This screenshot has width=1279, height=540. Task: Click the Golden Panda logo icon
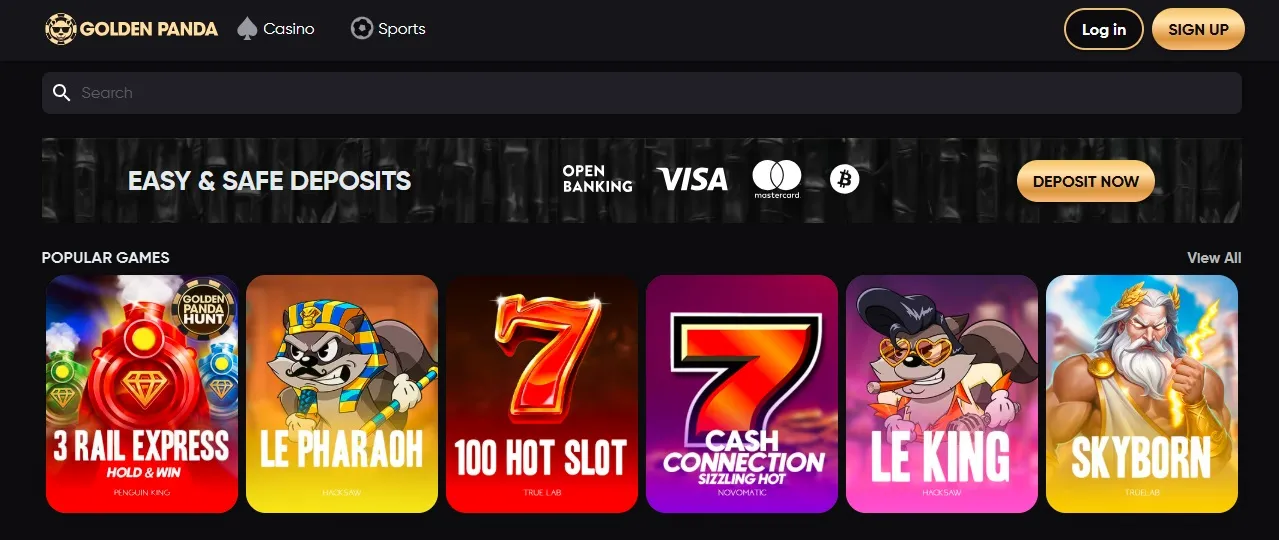pos(61,29)
